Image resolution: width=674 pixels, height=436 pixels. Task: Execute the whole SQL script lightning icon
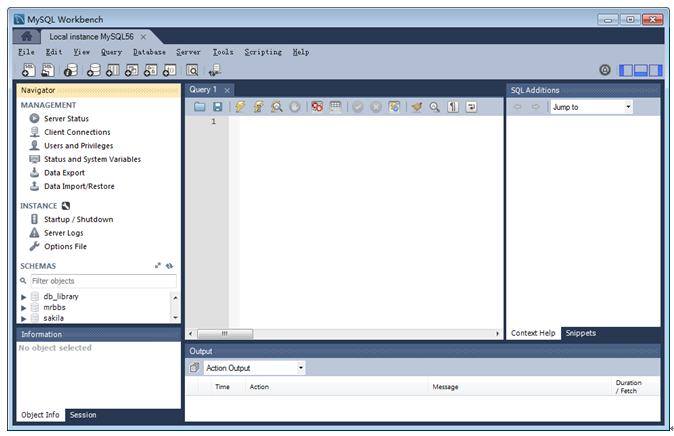coord(240,107)
